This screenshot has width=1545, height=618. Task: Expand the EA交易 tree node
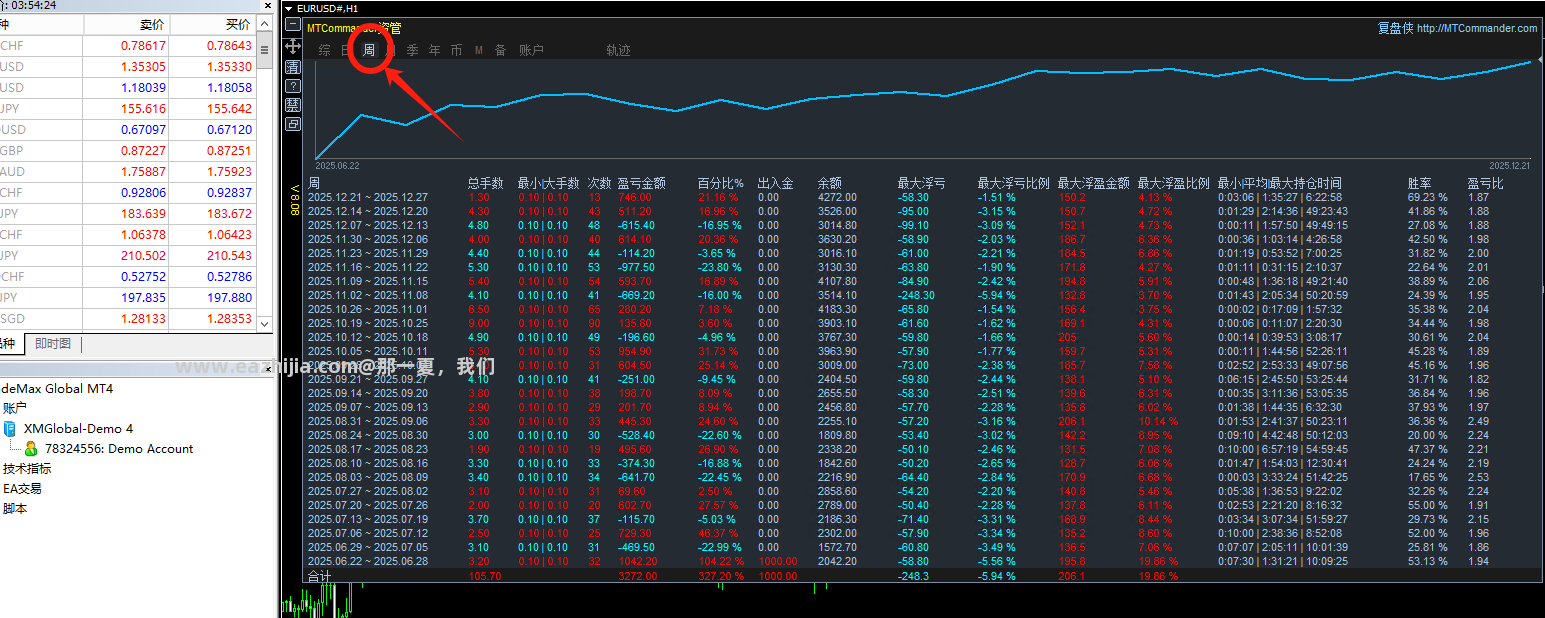click(x=22, y=488)
